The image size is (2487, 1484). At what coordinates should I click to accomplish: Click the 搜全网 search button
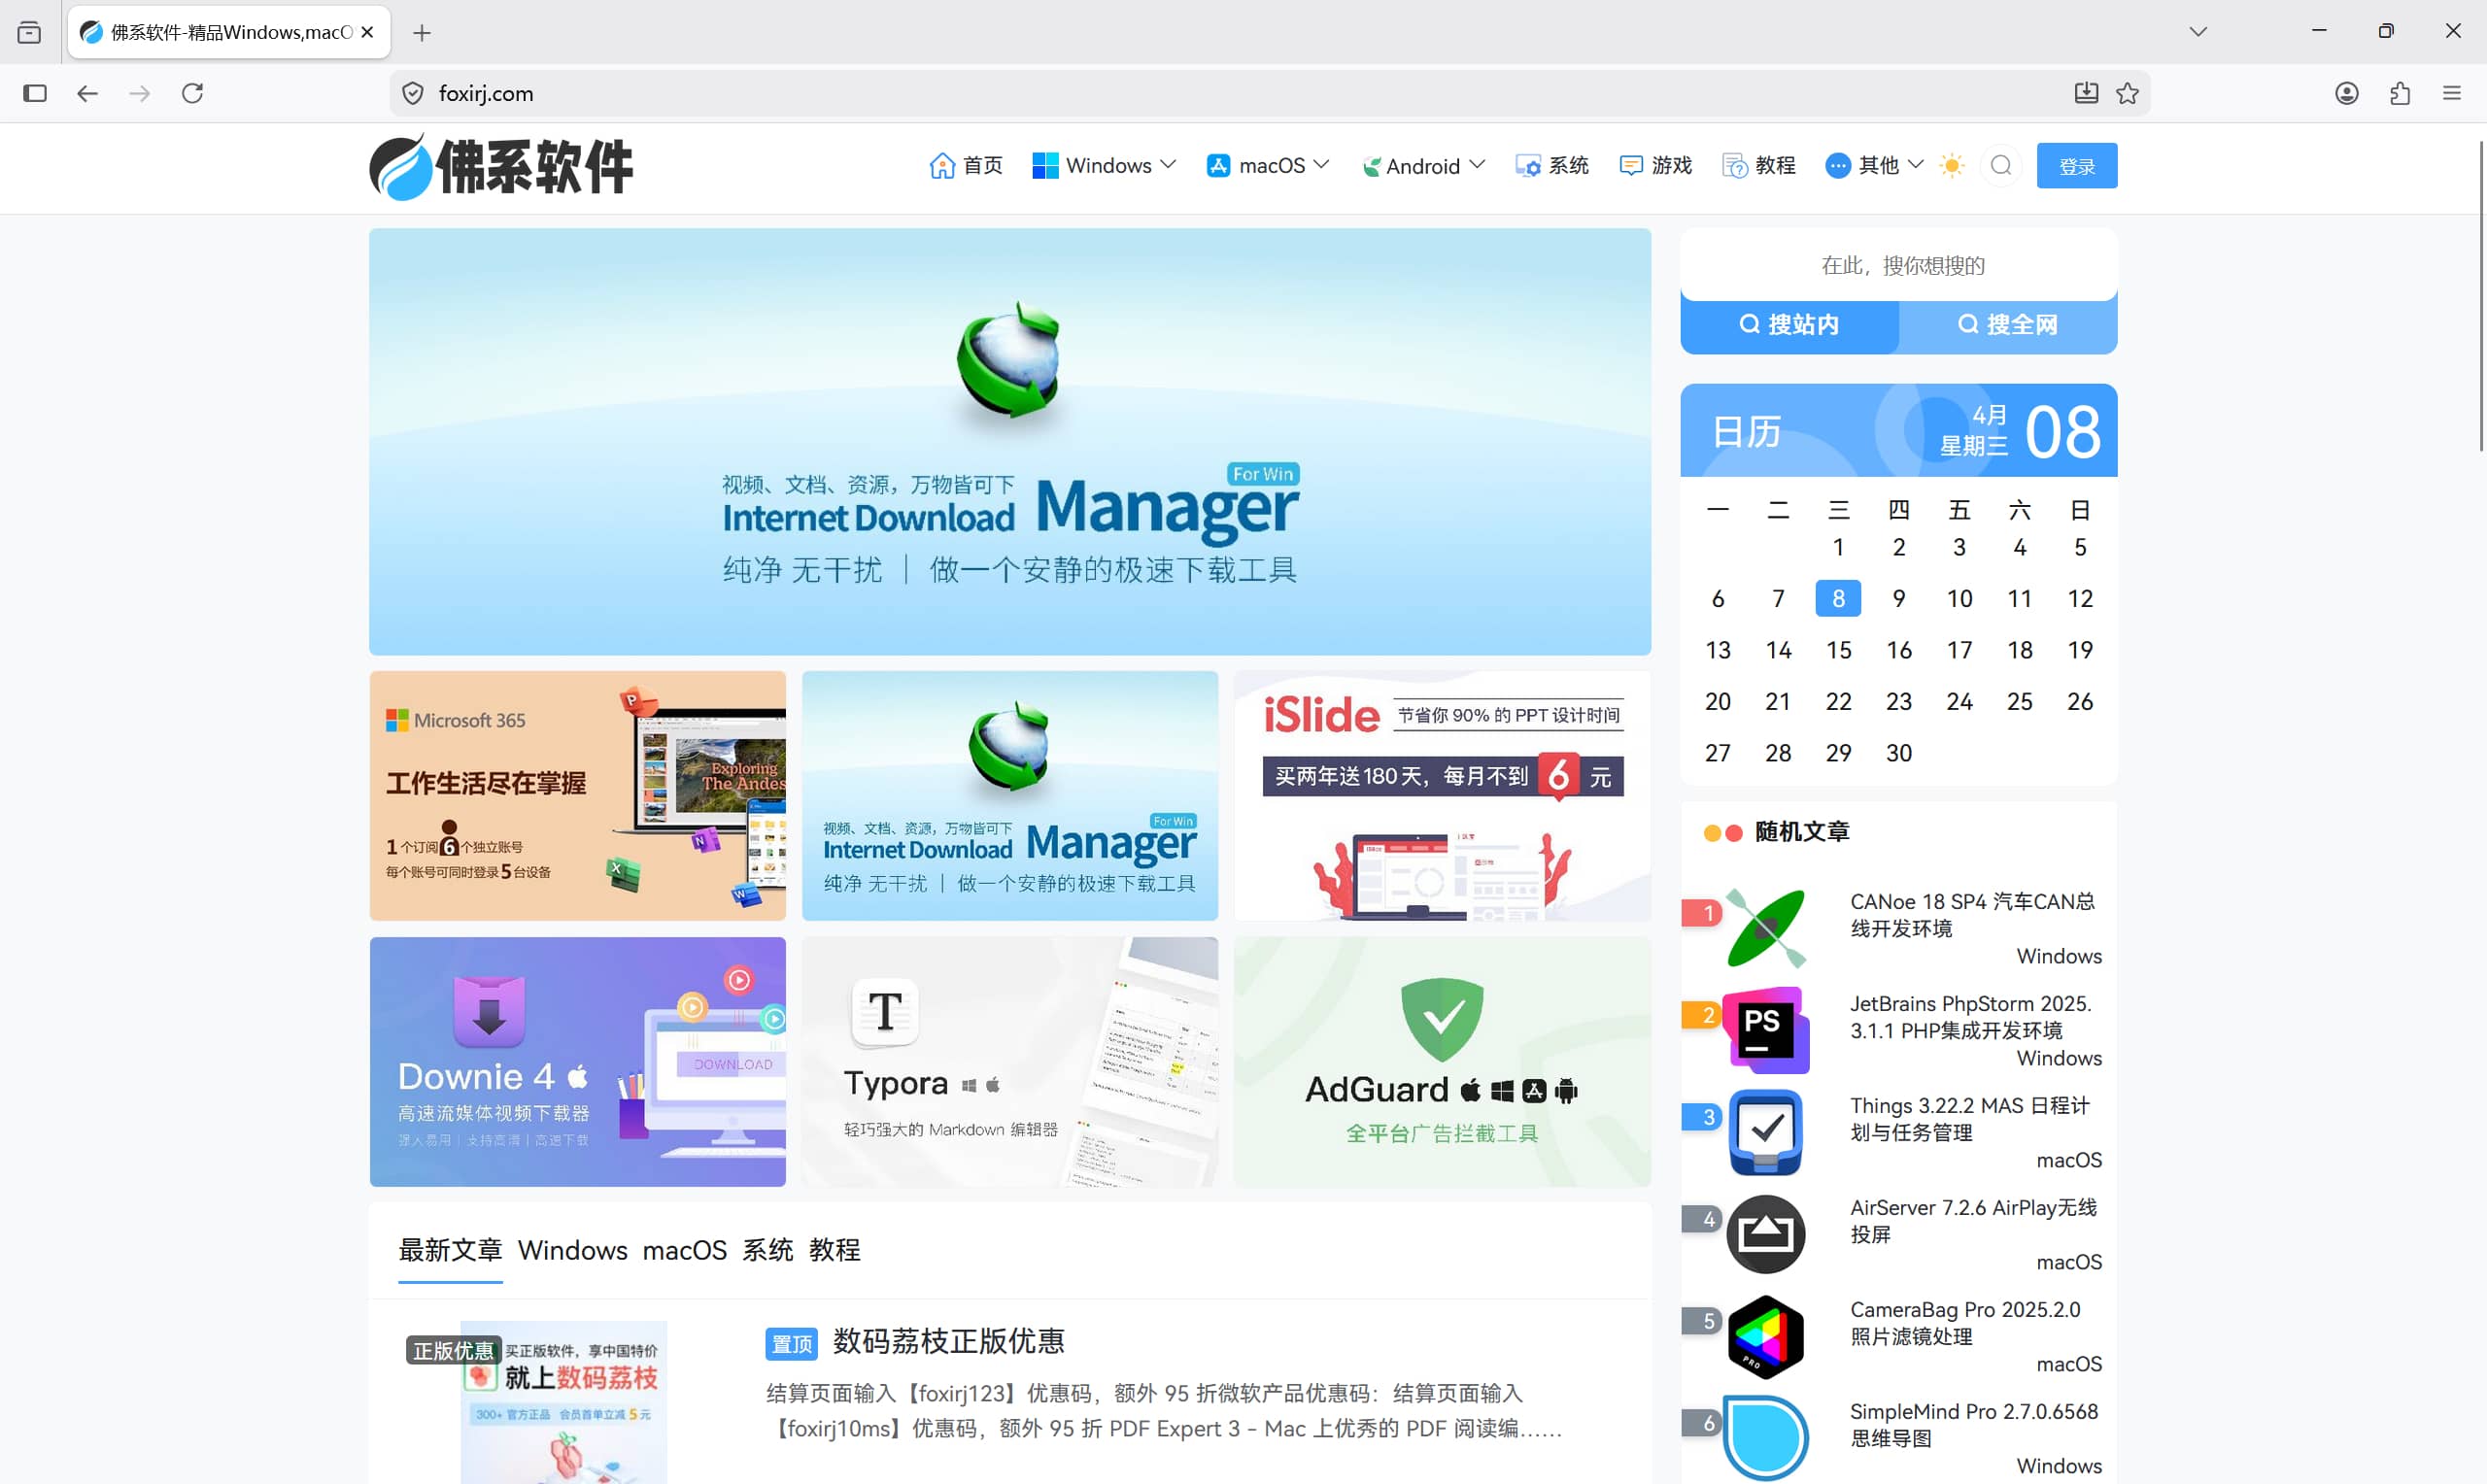coord(2008,325)
